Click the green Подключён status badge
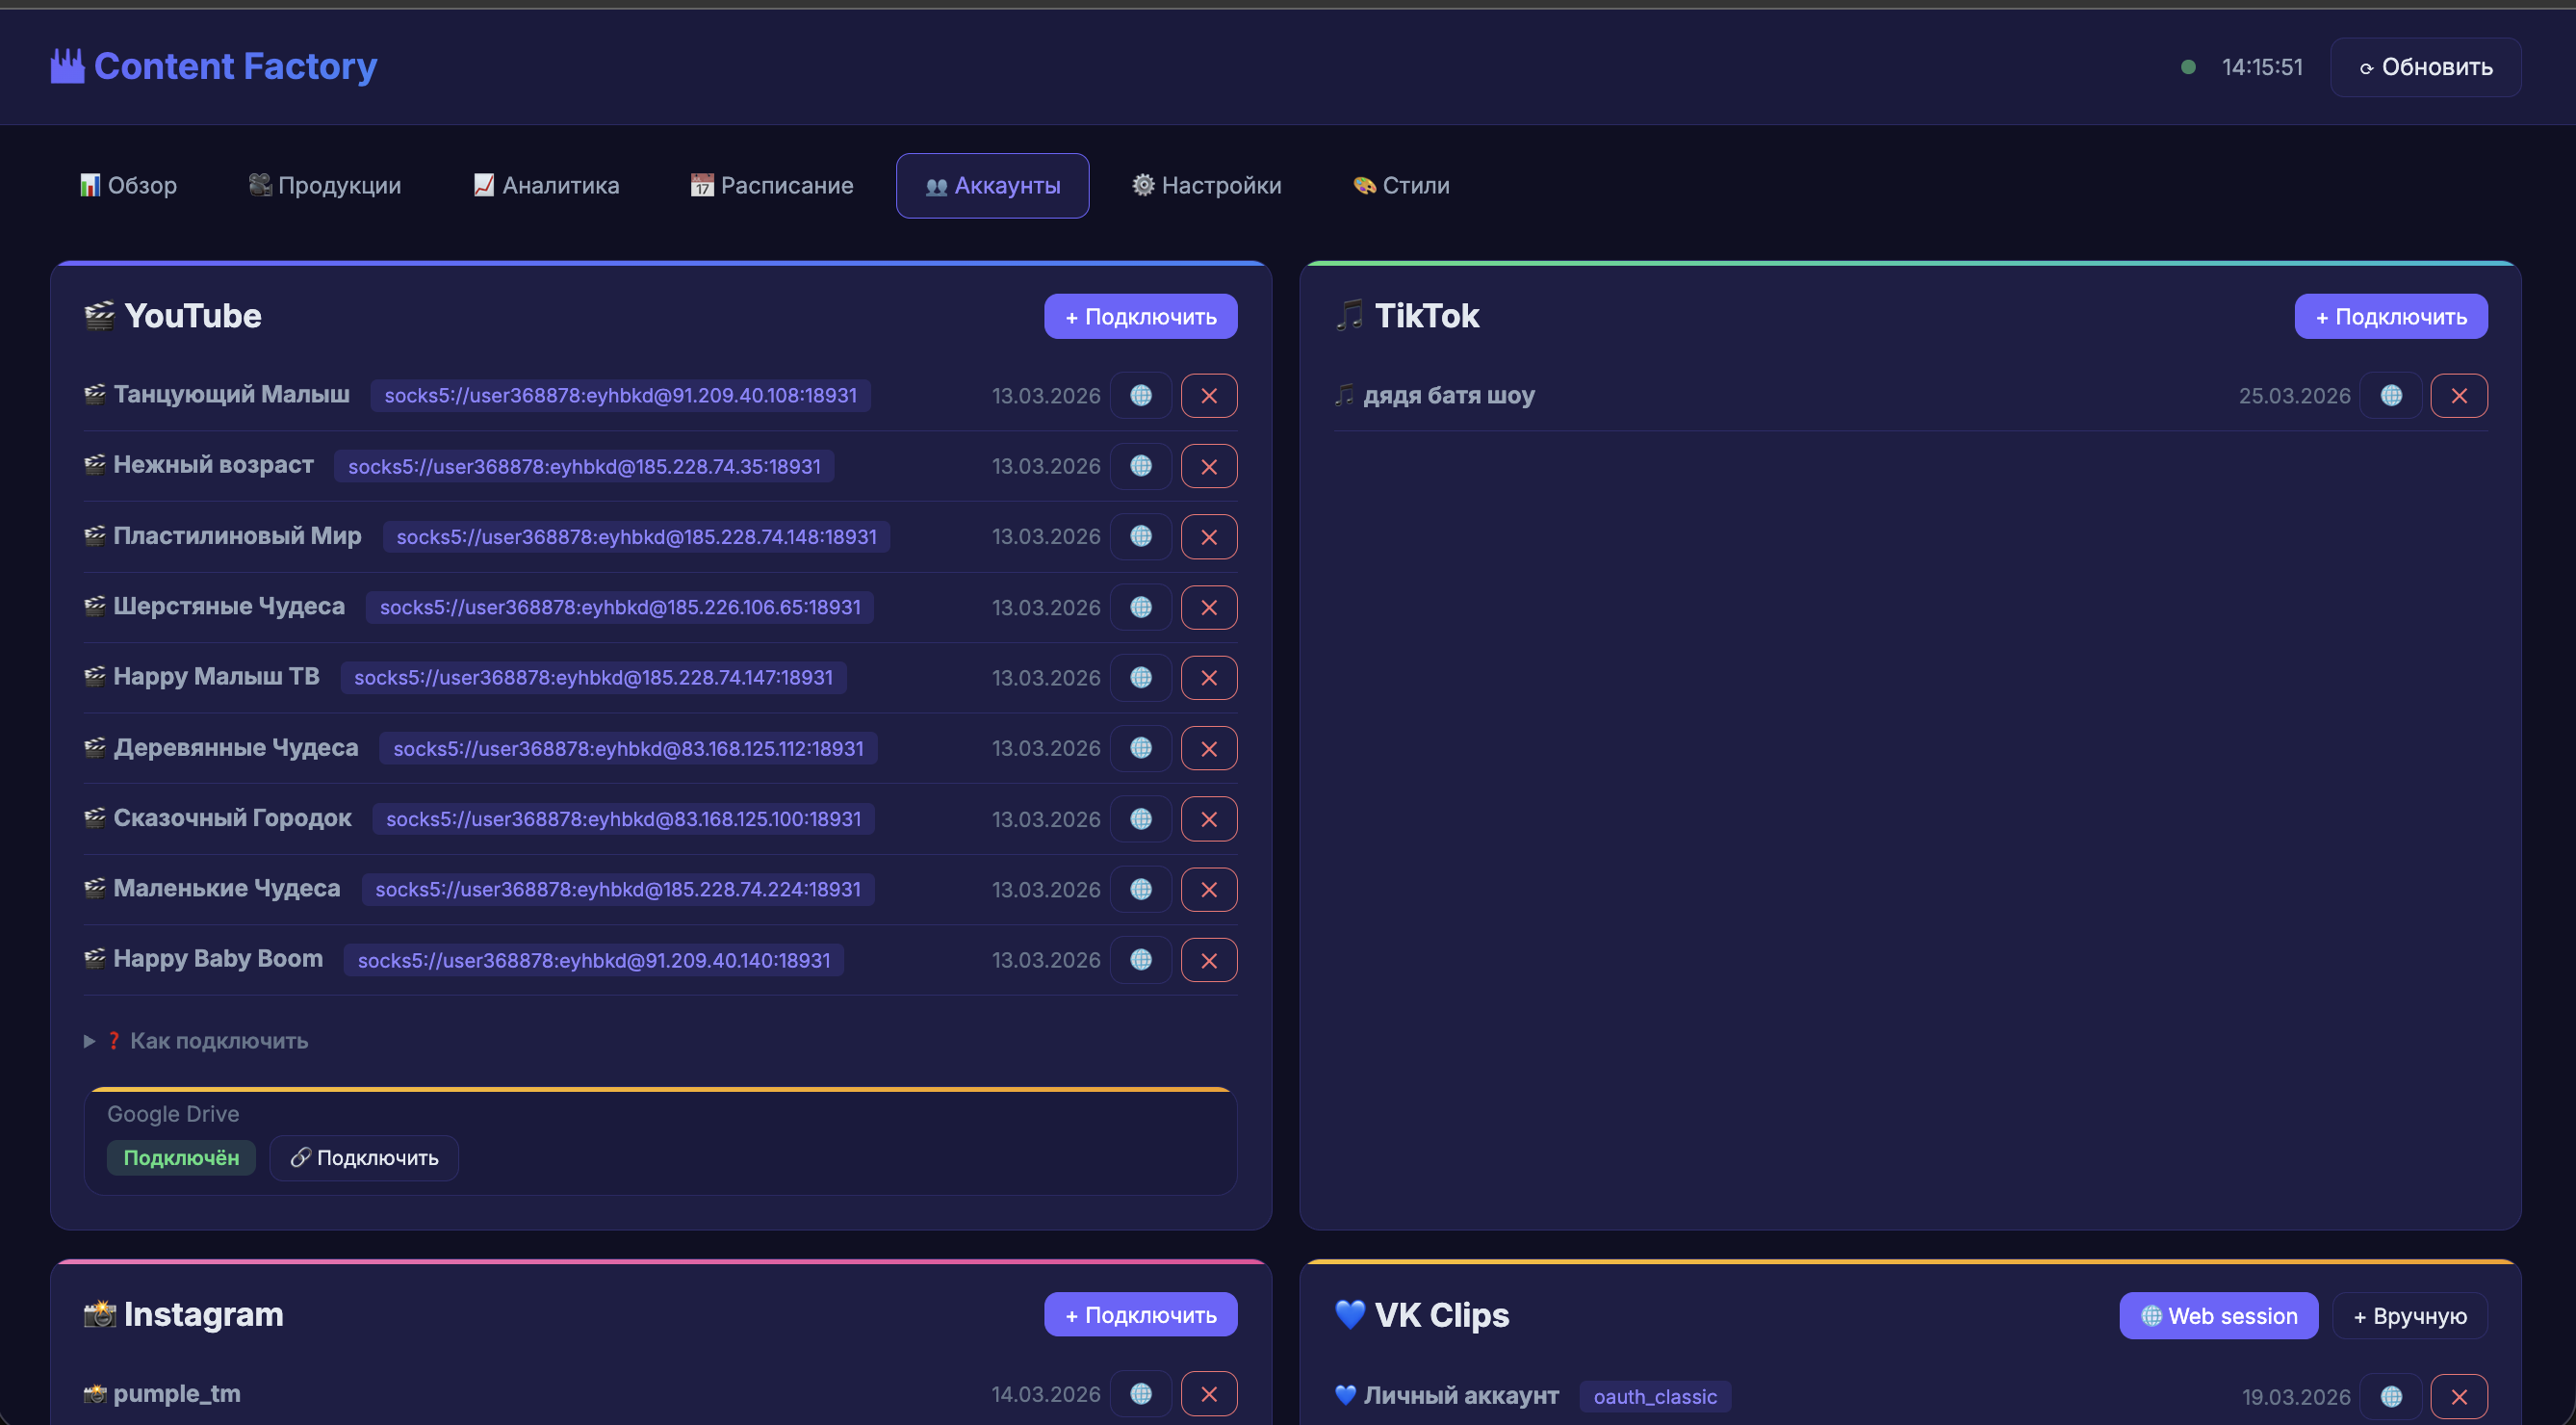This screenshot has width=2576, height=1425. click(181, 1158)
